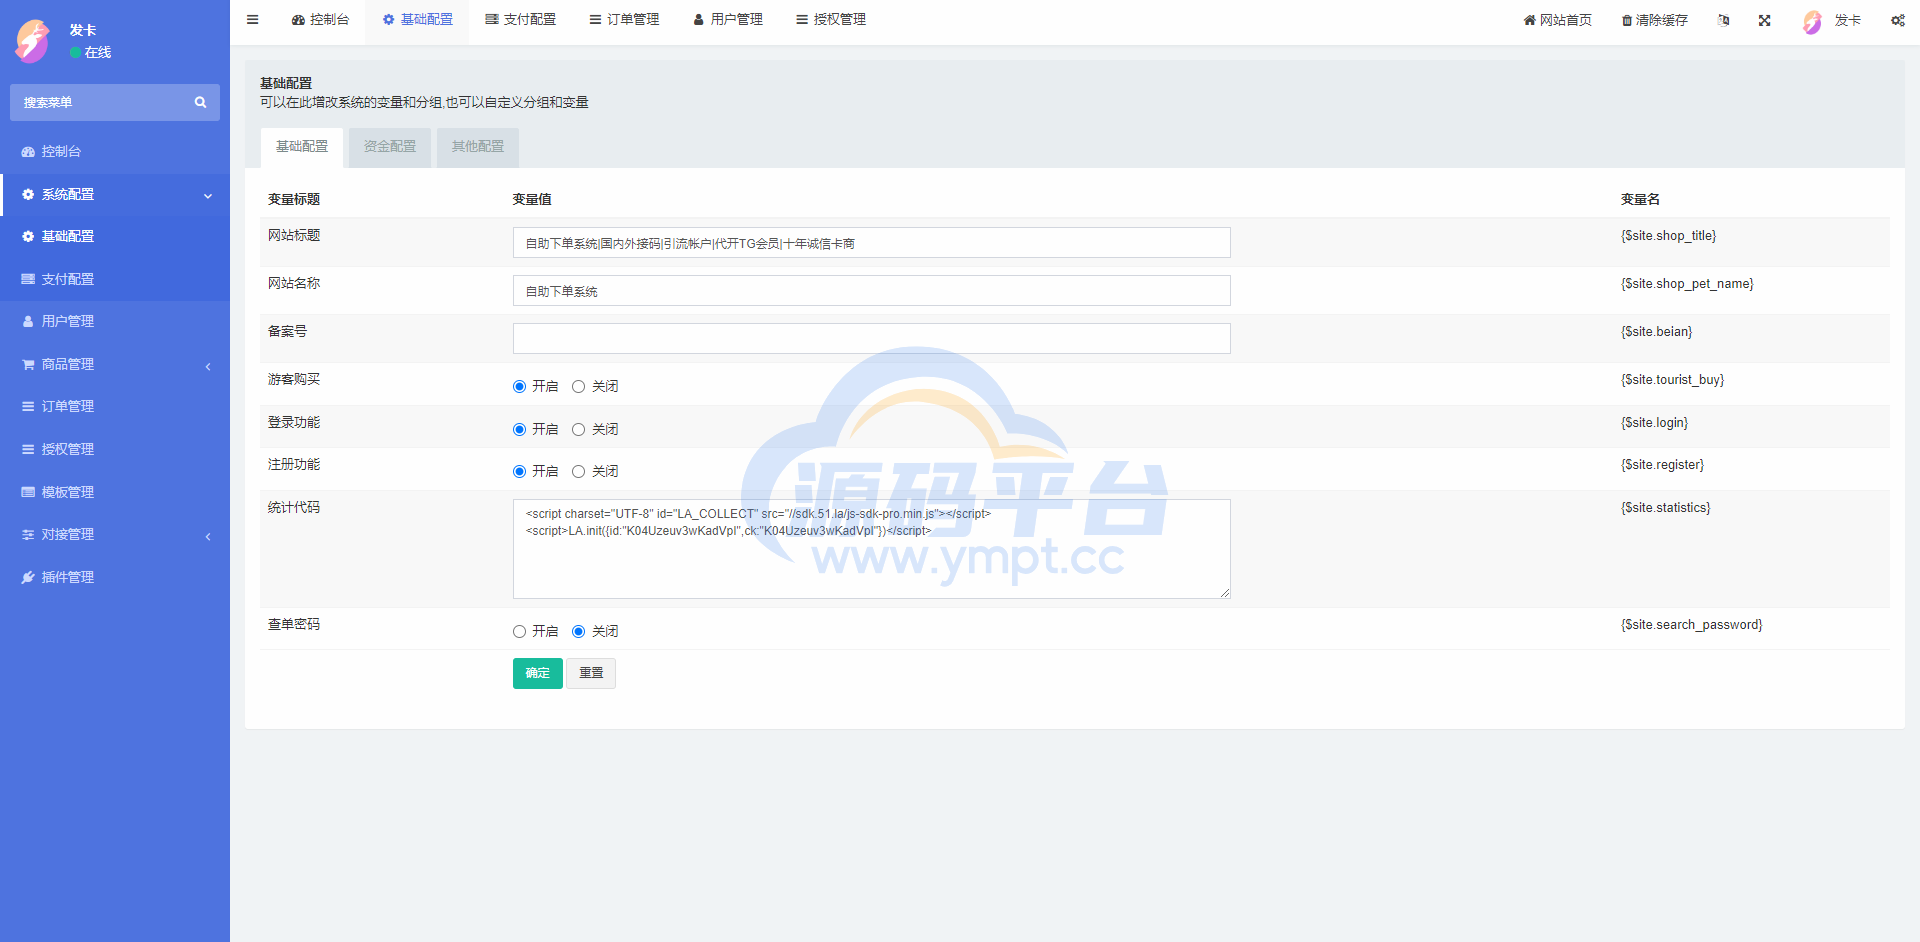Click the list icon beside sidebar 授权管理
Viewport: 1920px width, 942px height.
pyautogui.click(x=28, y=449)
